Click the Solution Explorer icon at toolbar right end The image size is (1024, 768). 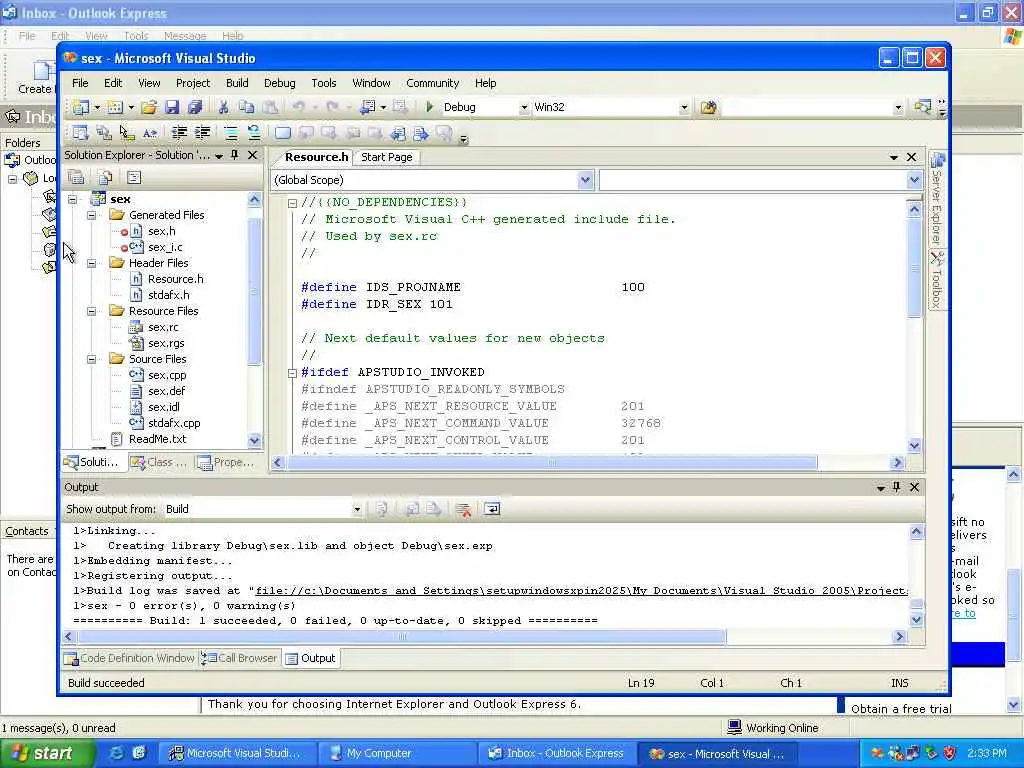(x=922, y=106)
